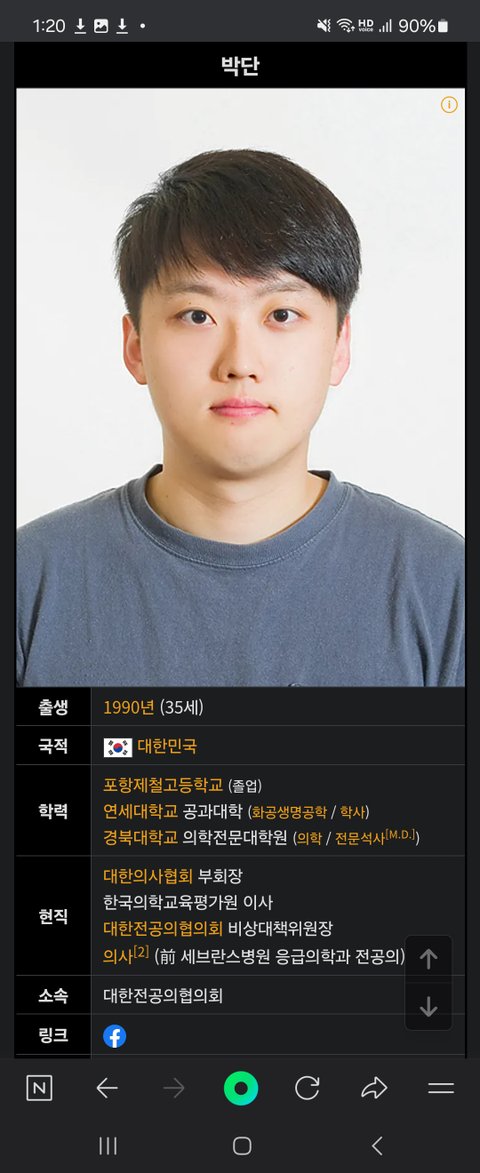480x1173 pixels.
Task: Open the 1990년 birth year link
Action: tap(129, 707)
